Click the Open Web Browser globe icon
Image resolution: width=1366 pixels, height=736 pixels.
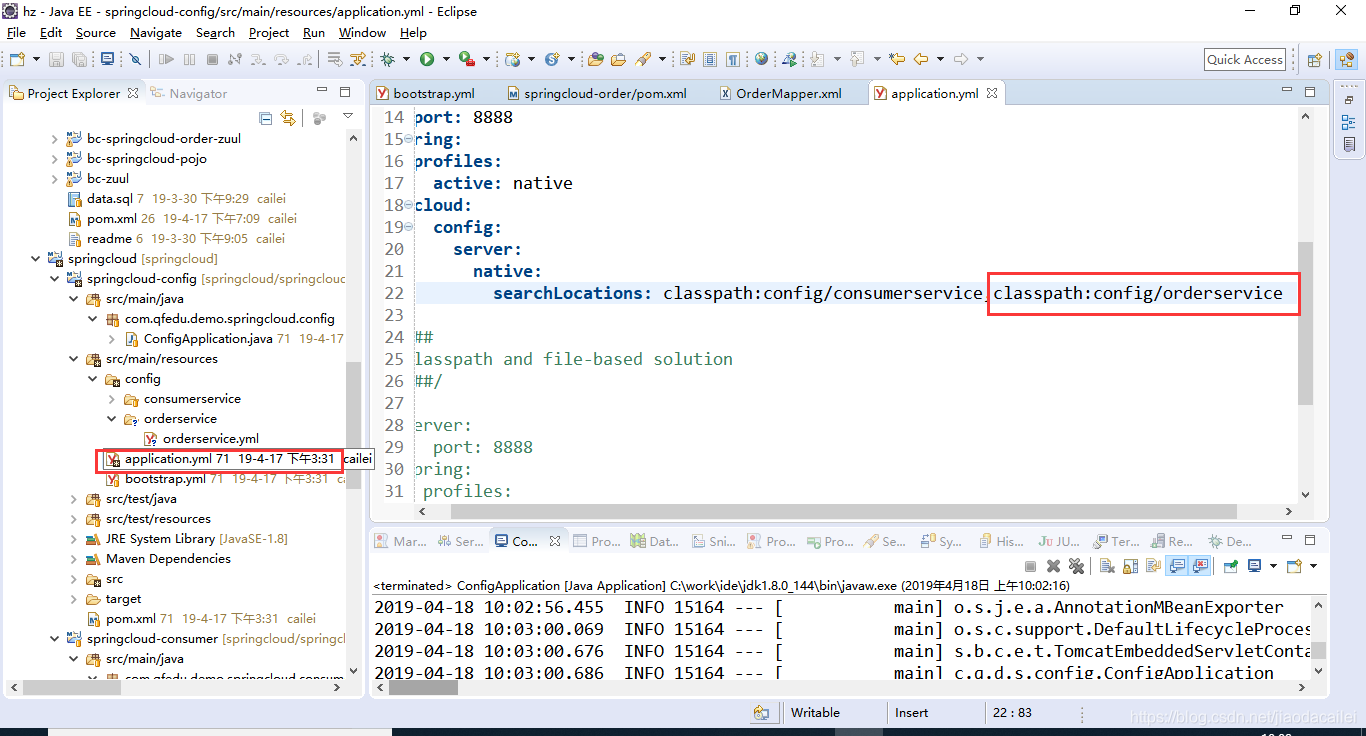point(761,60)
